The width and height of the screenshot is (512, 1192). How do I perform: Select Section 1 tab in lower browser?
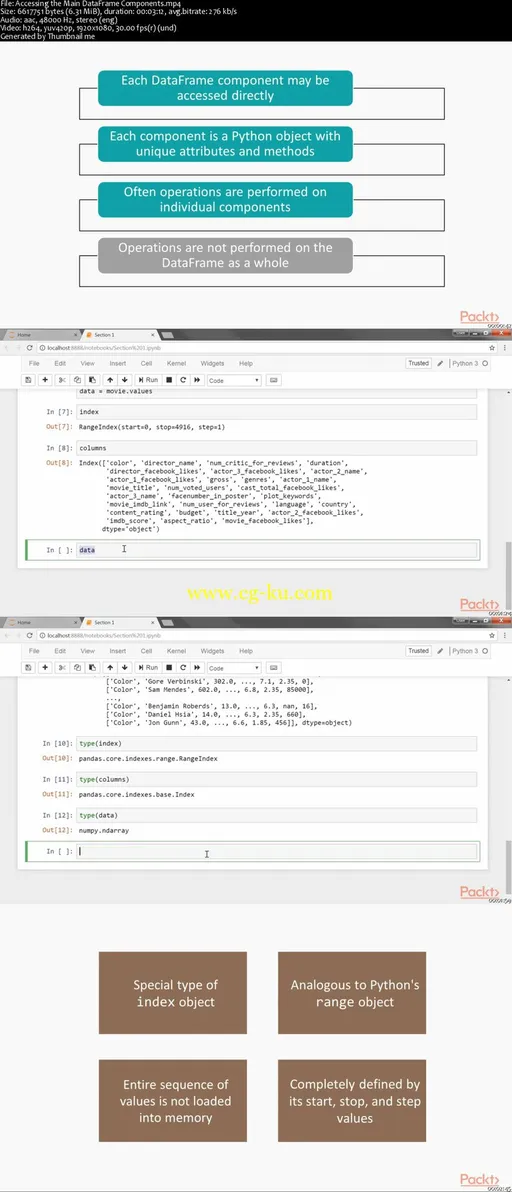[119, 622]
